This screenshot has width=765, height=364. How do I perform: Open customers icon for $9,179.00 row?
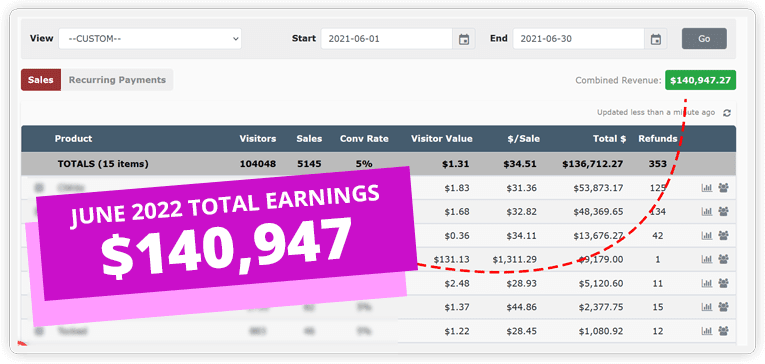[x=724, y=260]
